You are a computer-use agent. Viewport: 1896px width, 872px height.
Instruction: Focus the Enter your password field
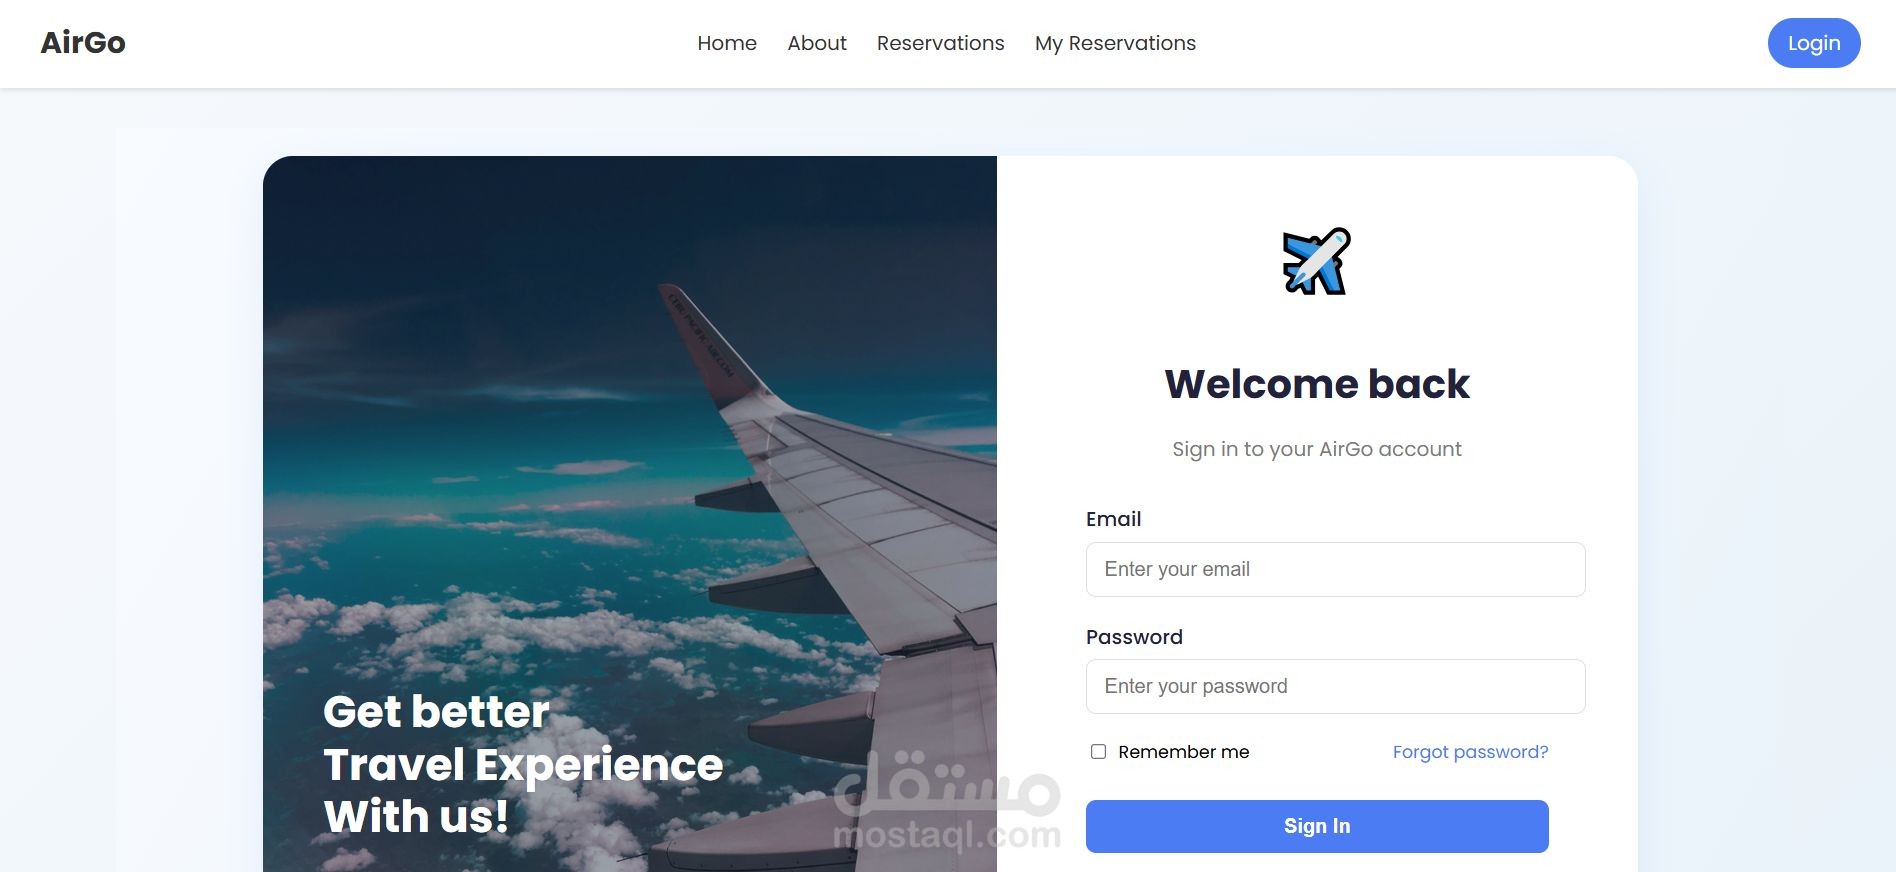point(1335,686)
